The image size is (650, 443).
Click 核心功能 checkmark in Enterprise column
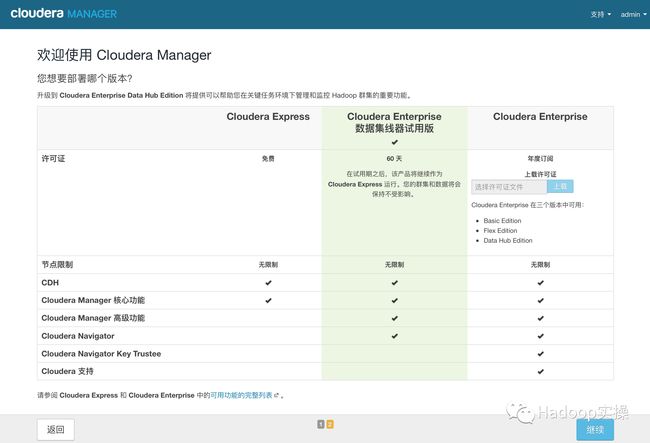coord(540,300)
